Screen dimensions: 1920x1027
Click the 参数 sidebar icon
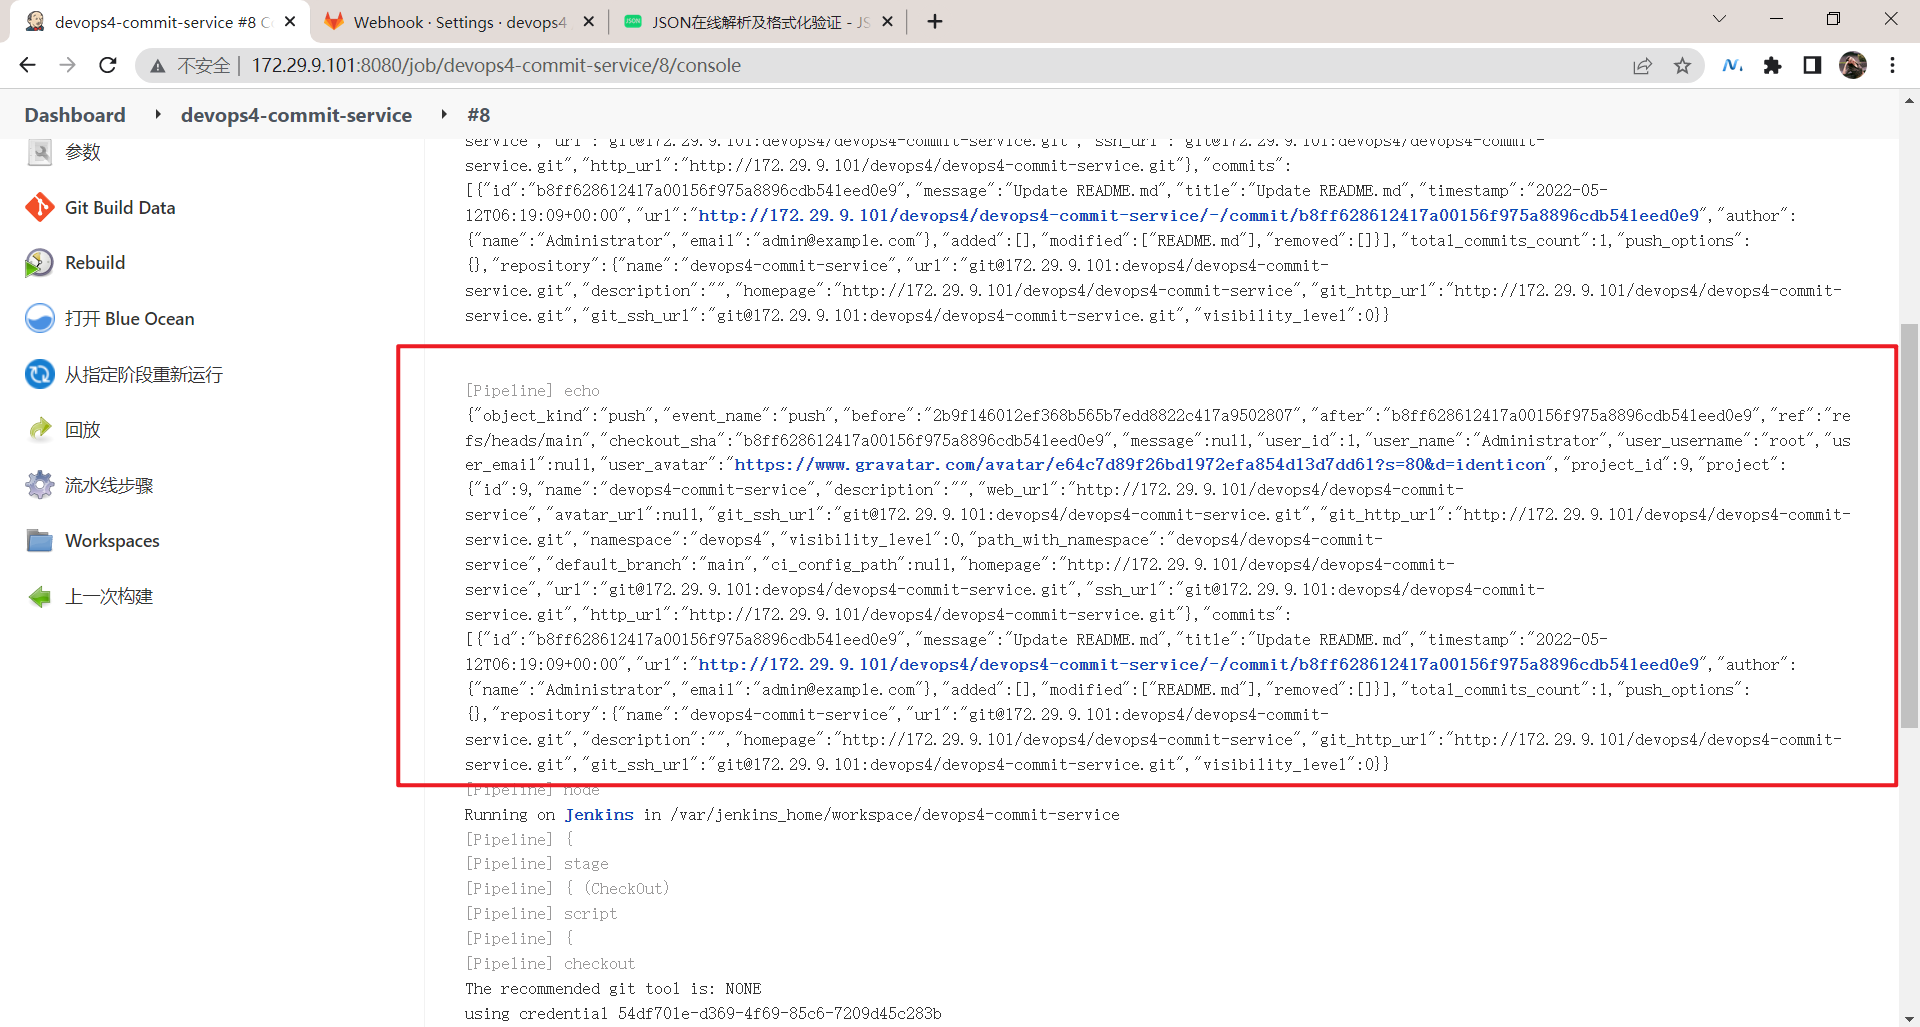(40, 152)
